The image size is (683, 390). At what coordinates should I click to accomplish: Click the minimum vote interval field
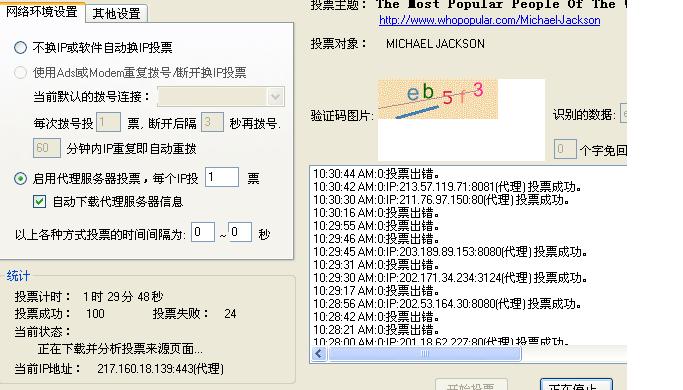click(203, 232)
